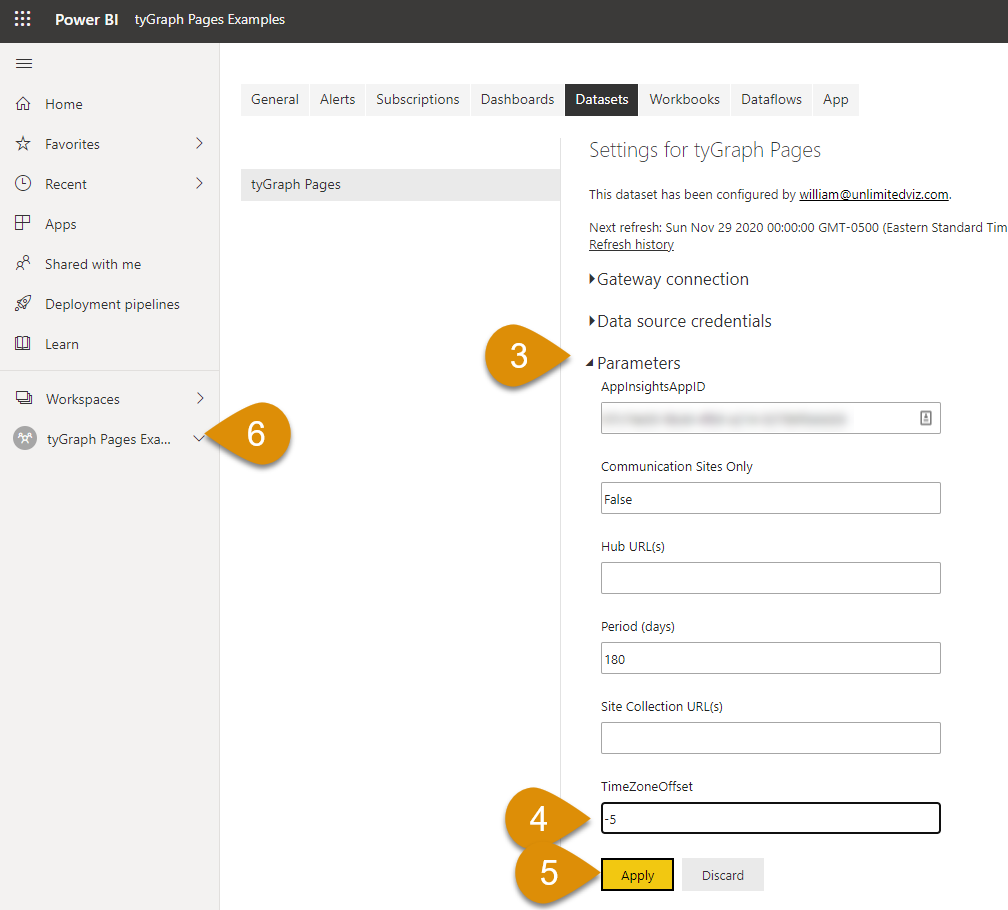Click the Recent clock icon

pyautogui.click(x=24, y=184)
